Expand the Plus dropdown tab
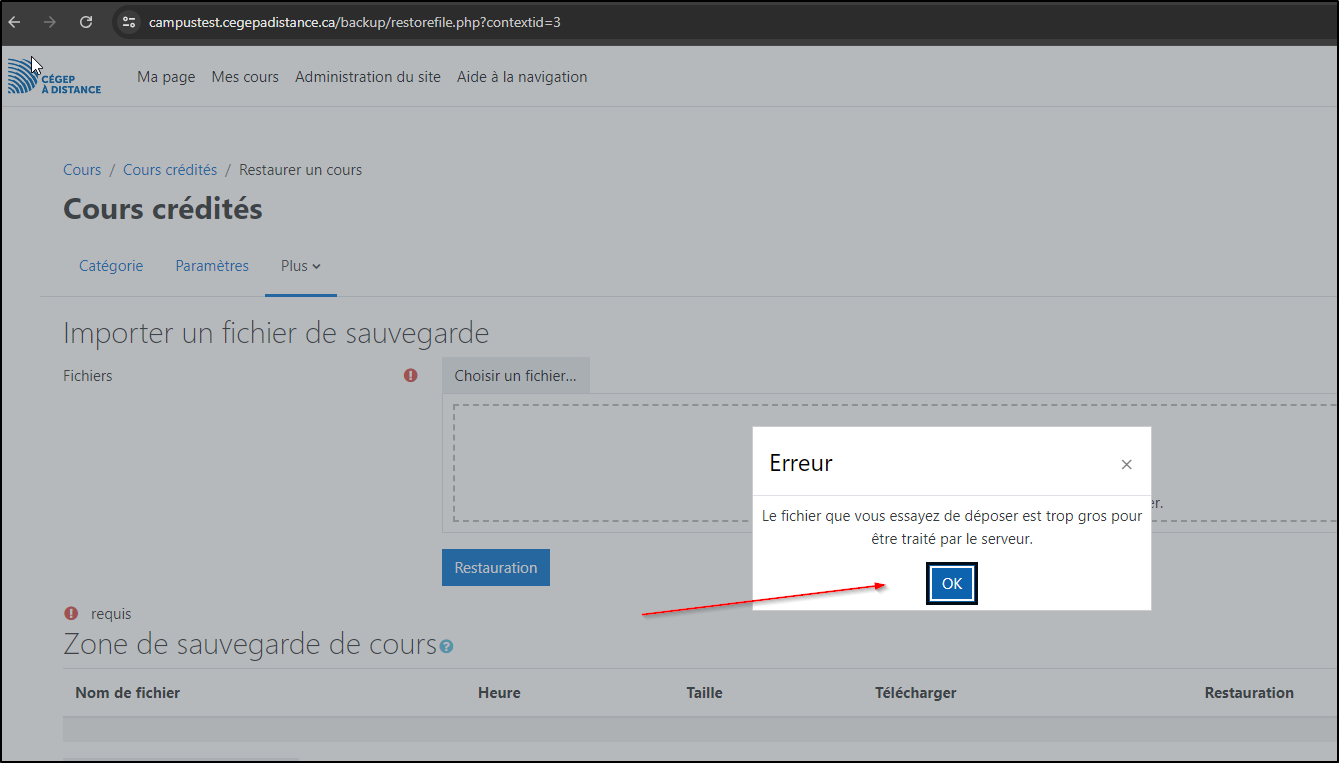Viewport: 1339px width, 763px height. point(300,266)
